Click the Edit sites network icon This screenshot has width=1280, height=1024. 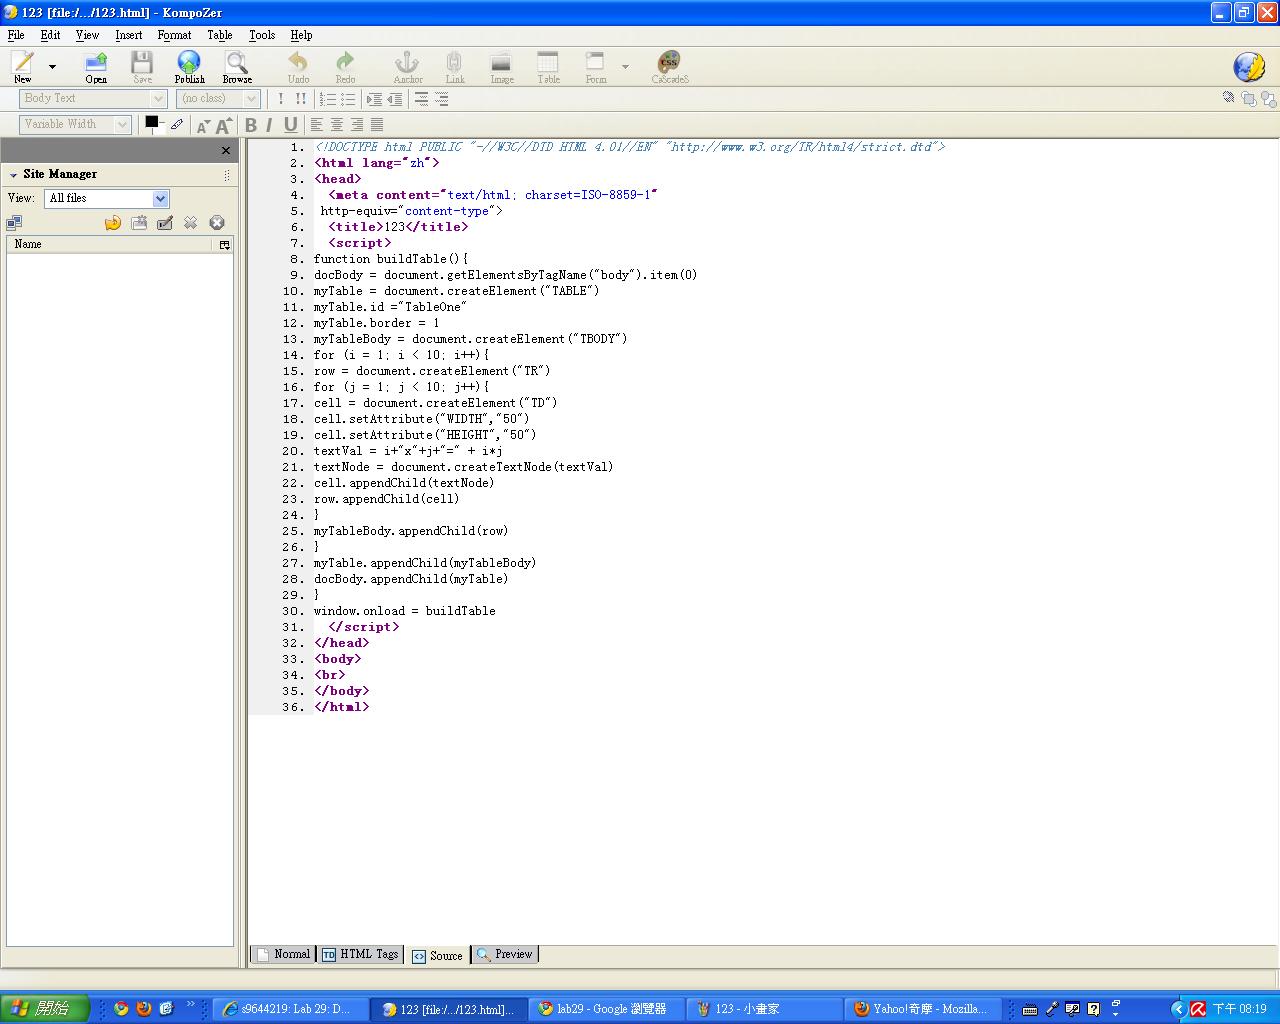coord(15,223)
